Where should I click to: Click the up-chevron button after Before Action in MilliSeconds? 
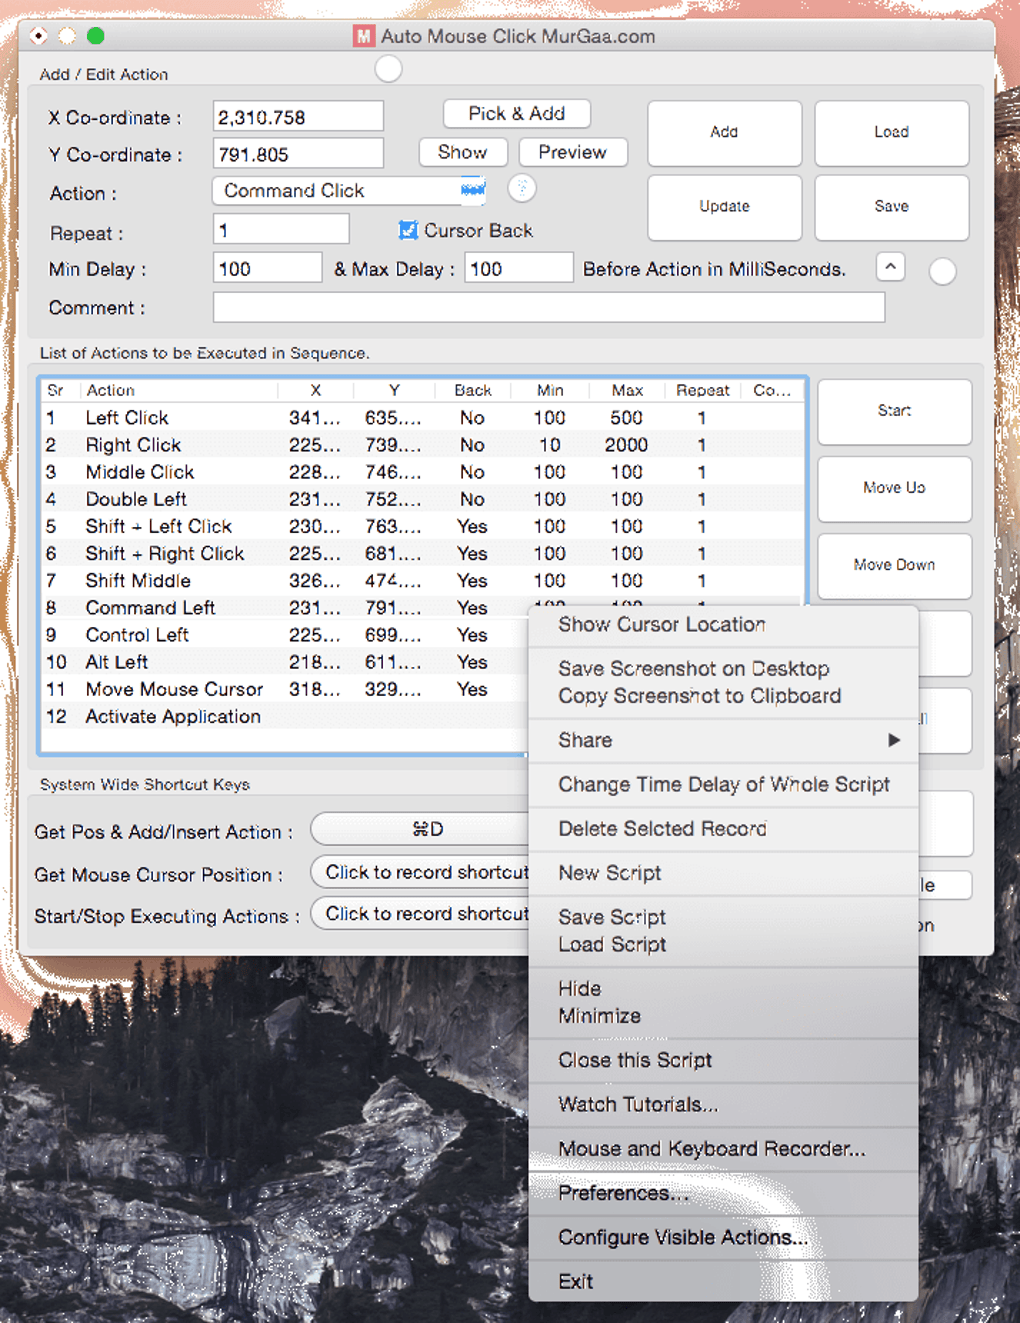(x=891, y=267)
